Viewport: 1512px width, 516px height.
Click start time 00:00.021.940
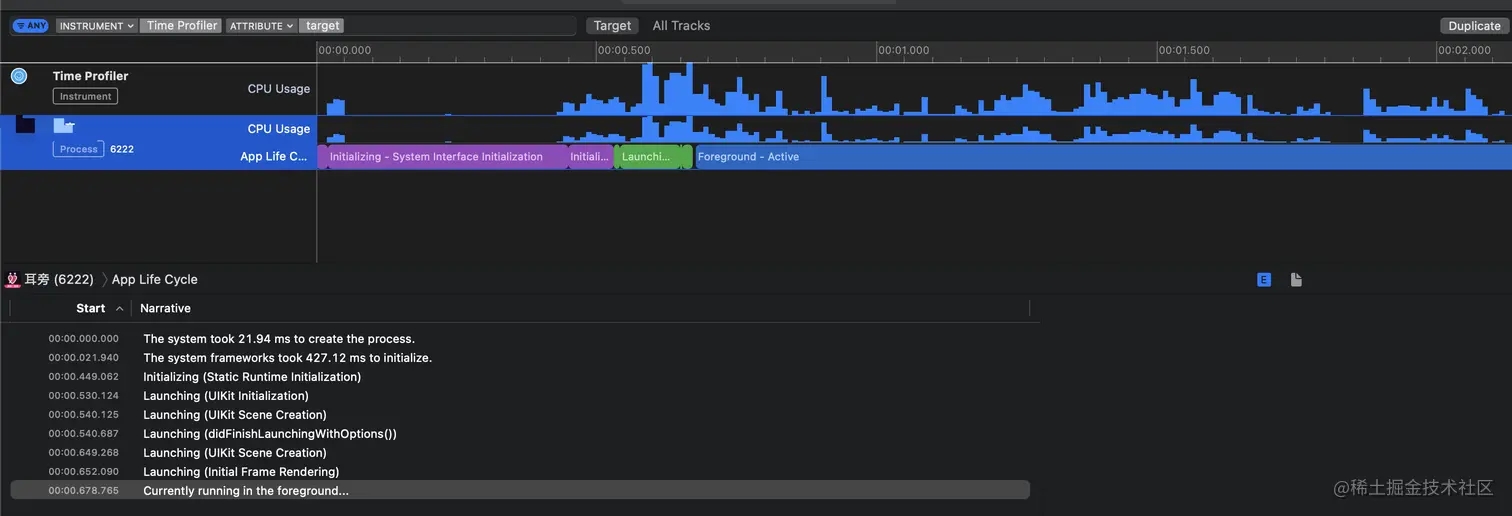[x=83, y=358]
